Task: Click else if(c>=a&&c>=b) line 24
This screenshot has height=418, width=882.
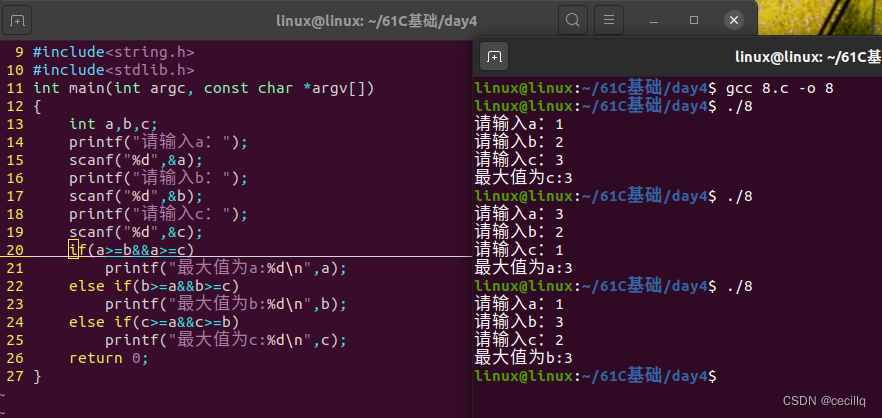Action: pos(154,322)
